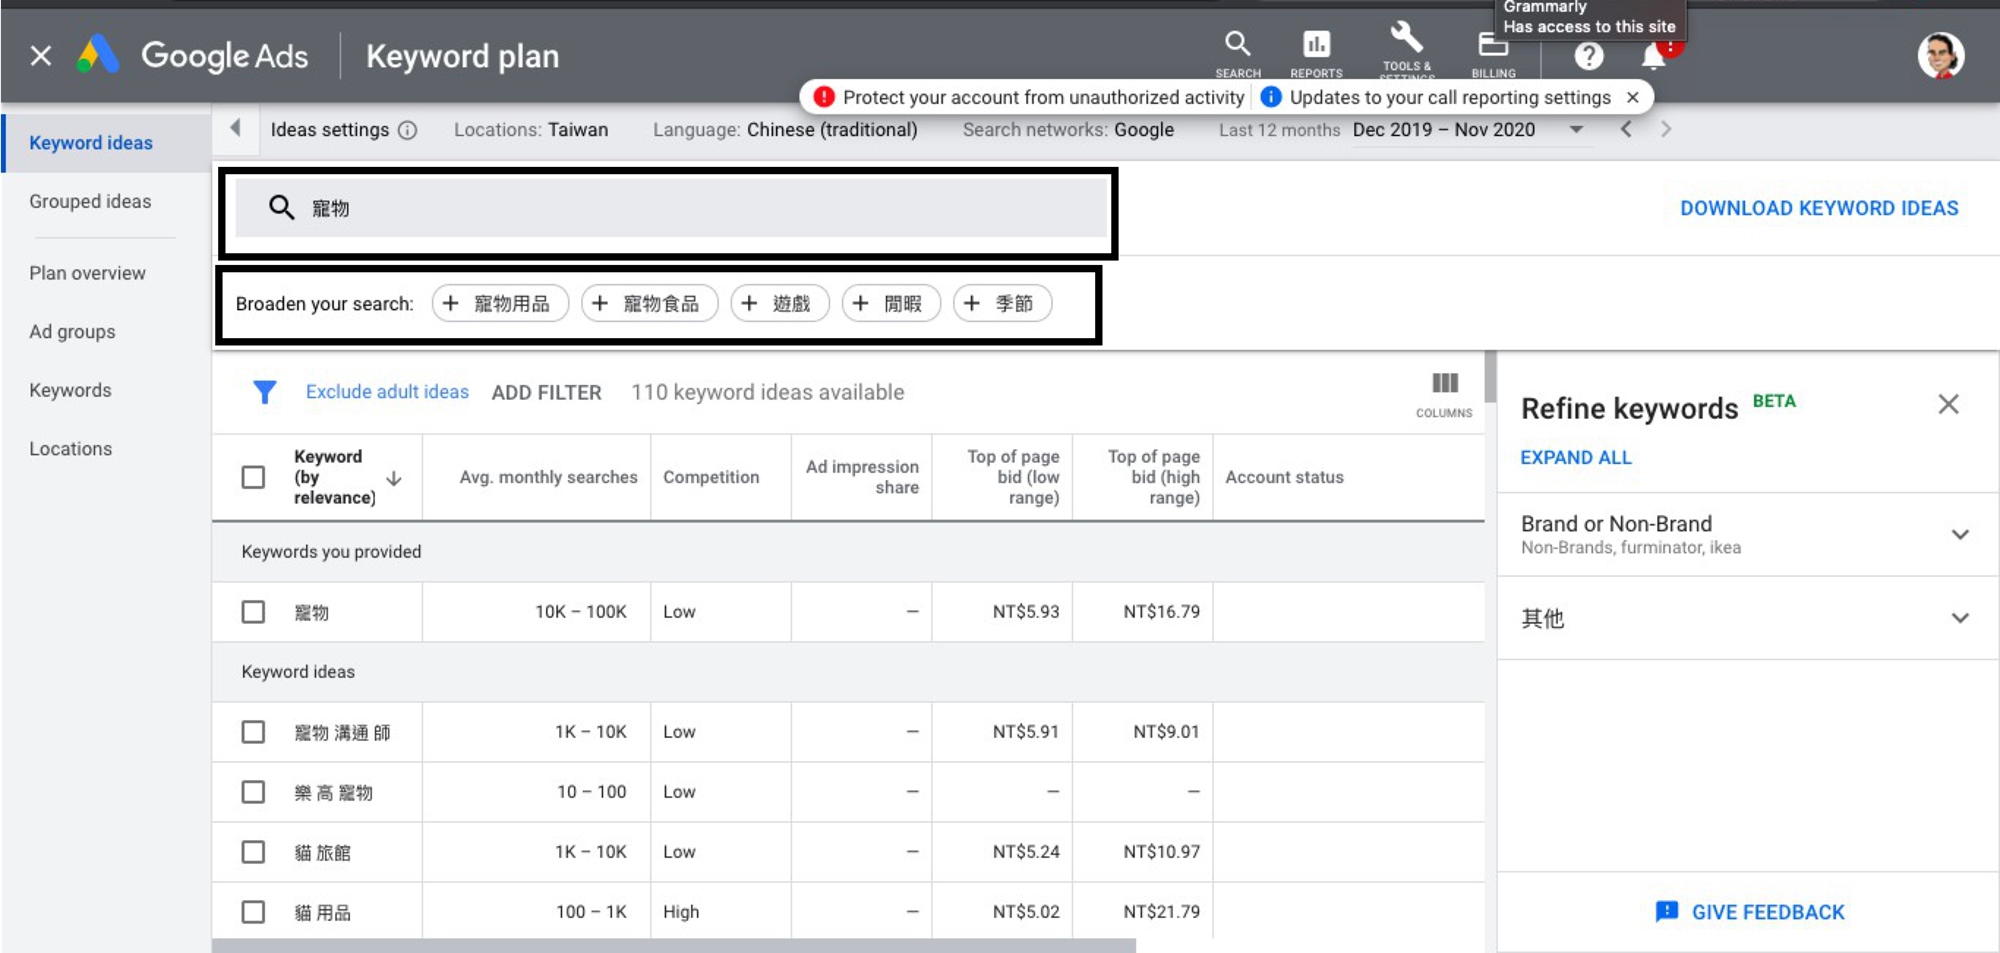This screenshot has width=2000, height=953.
Task: Toggle the select-all checkbox in table header
Action: pyautogui.click(x=254, y=477)
